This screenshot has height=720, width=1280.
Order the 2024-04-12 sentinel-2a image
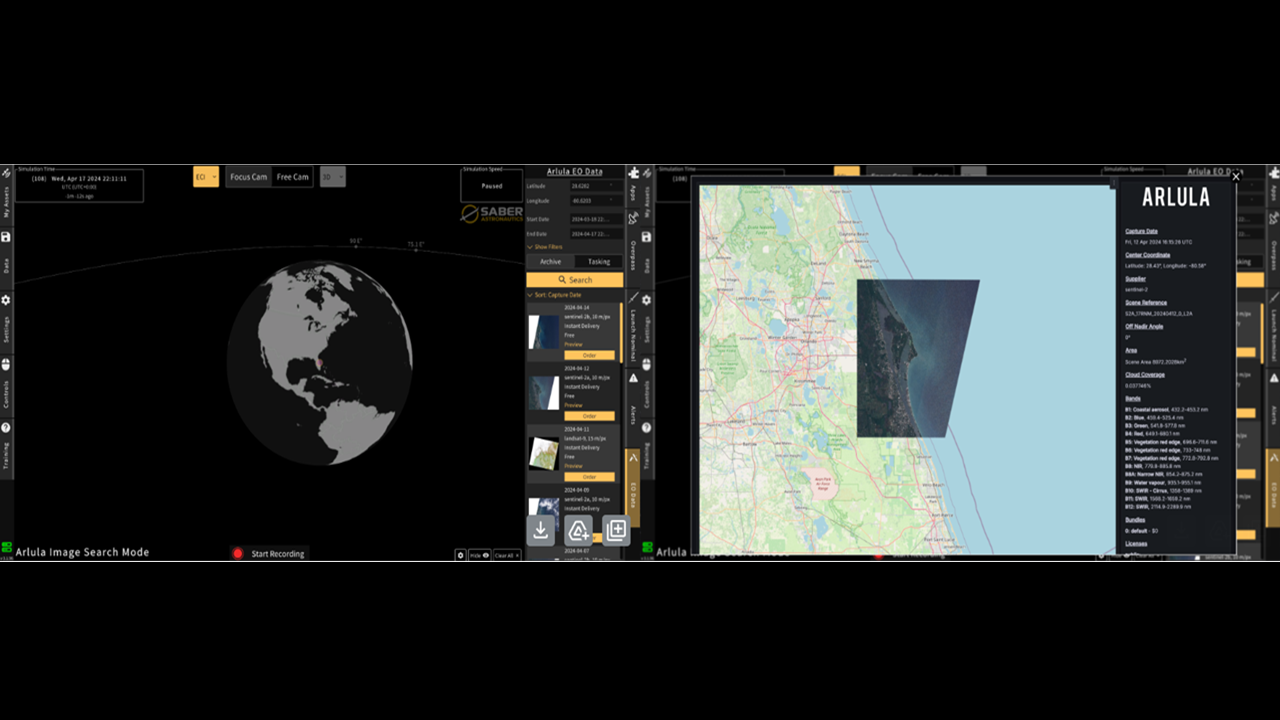click(x=589, y=416)
